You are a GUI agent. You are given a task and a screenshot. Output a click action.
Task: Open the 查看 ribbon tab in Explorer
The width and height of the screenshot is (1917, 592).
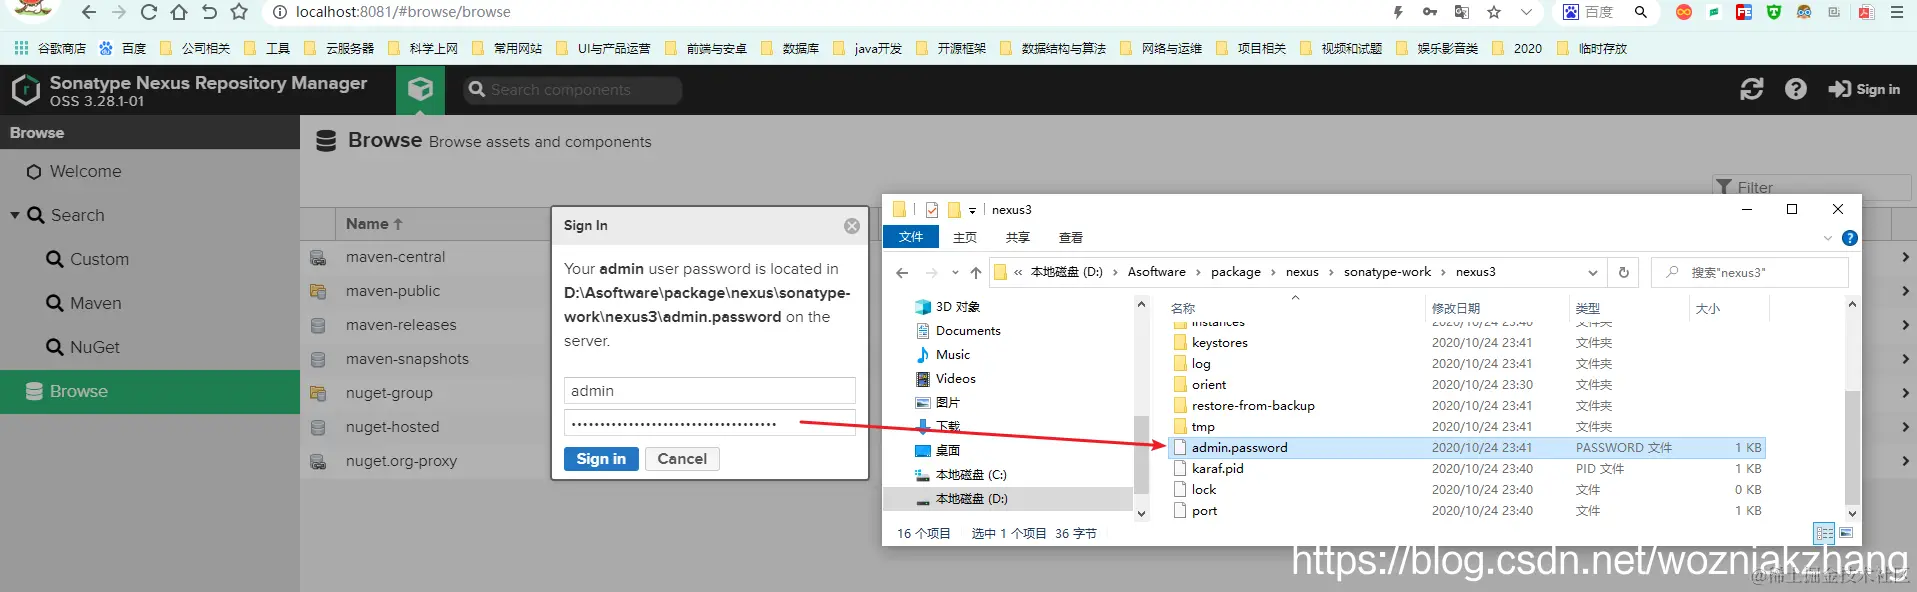point(1071,237)
